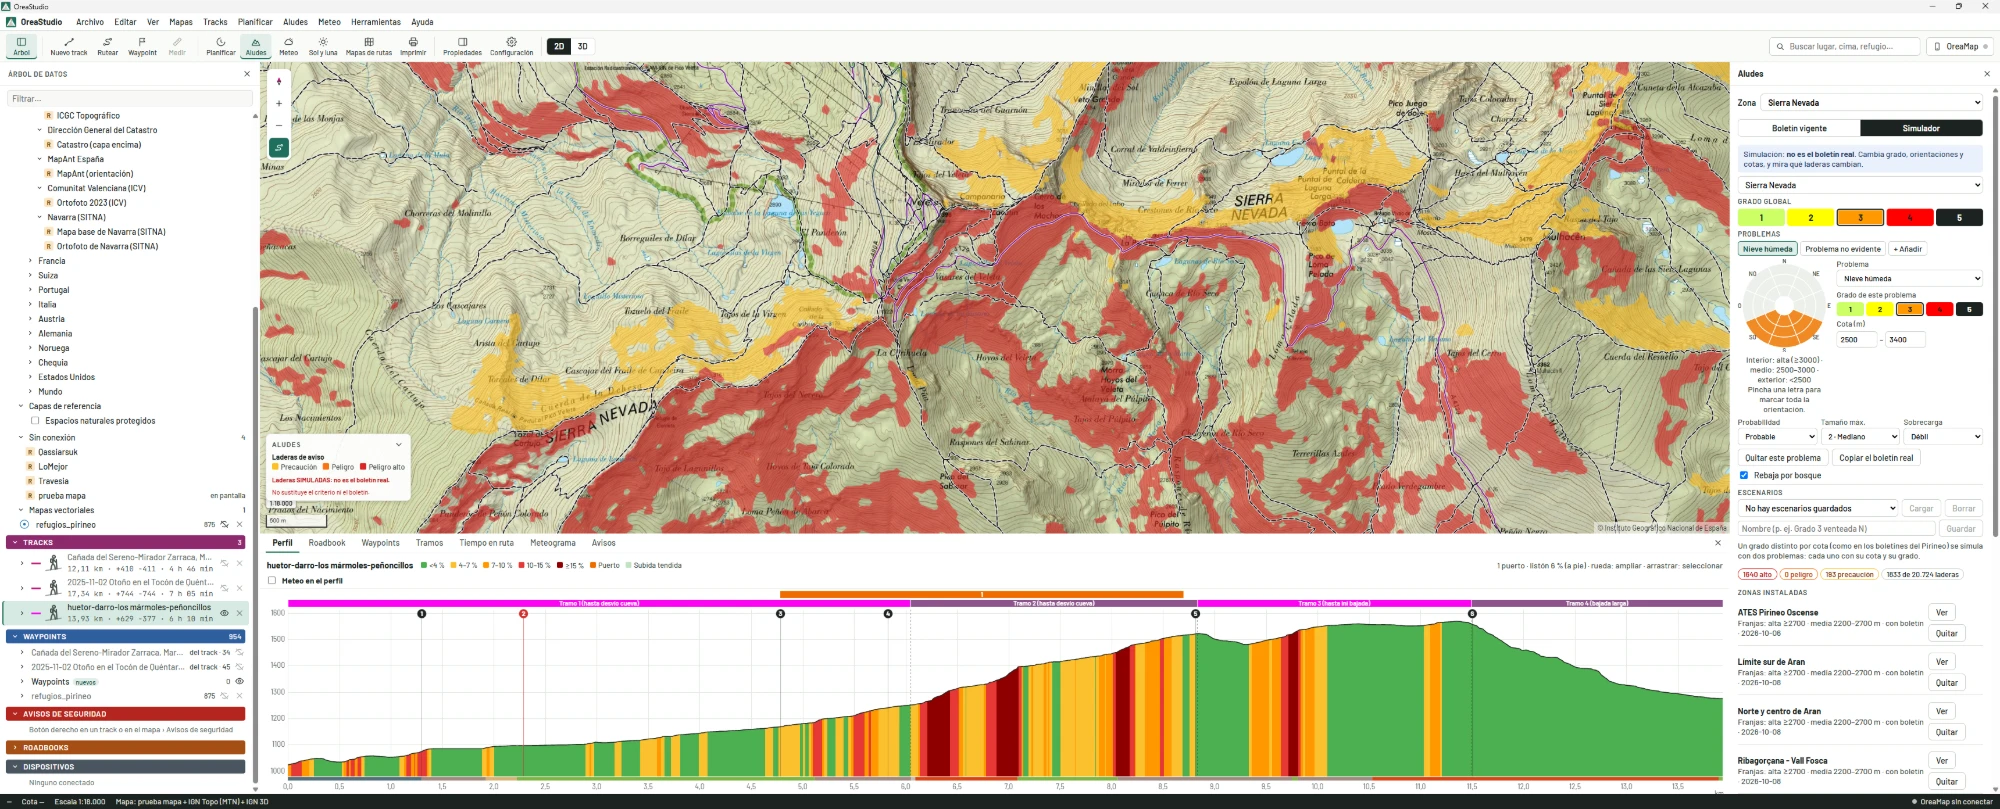Image resolution: width=2000 pixels, height=809 pixels.
Task: Activate the Waypoint flag tool
Action: 142,46
